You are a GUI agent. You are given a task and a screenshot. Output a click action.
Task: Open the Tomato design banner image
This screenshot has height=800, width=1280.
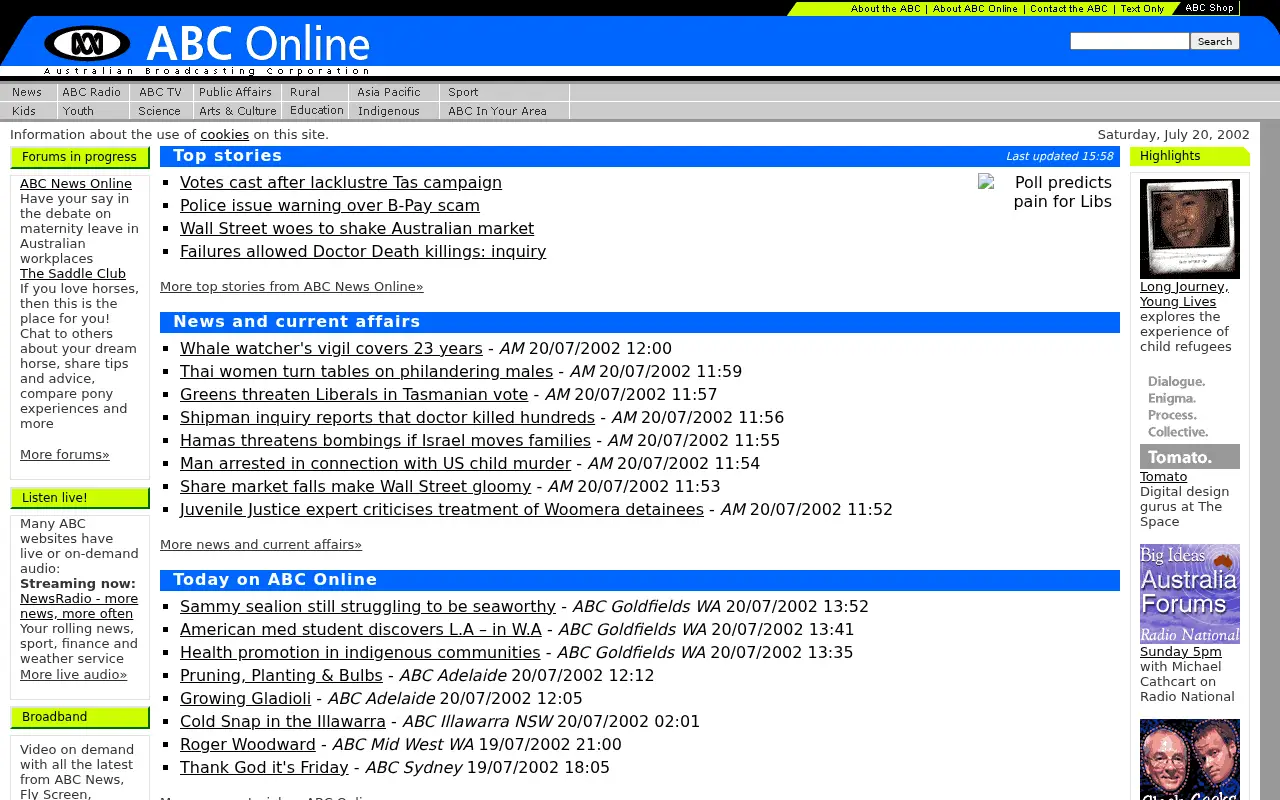pos(1189,419)
